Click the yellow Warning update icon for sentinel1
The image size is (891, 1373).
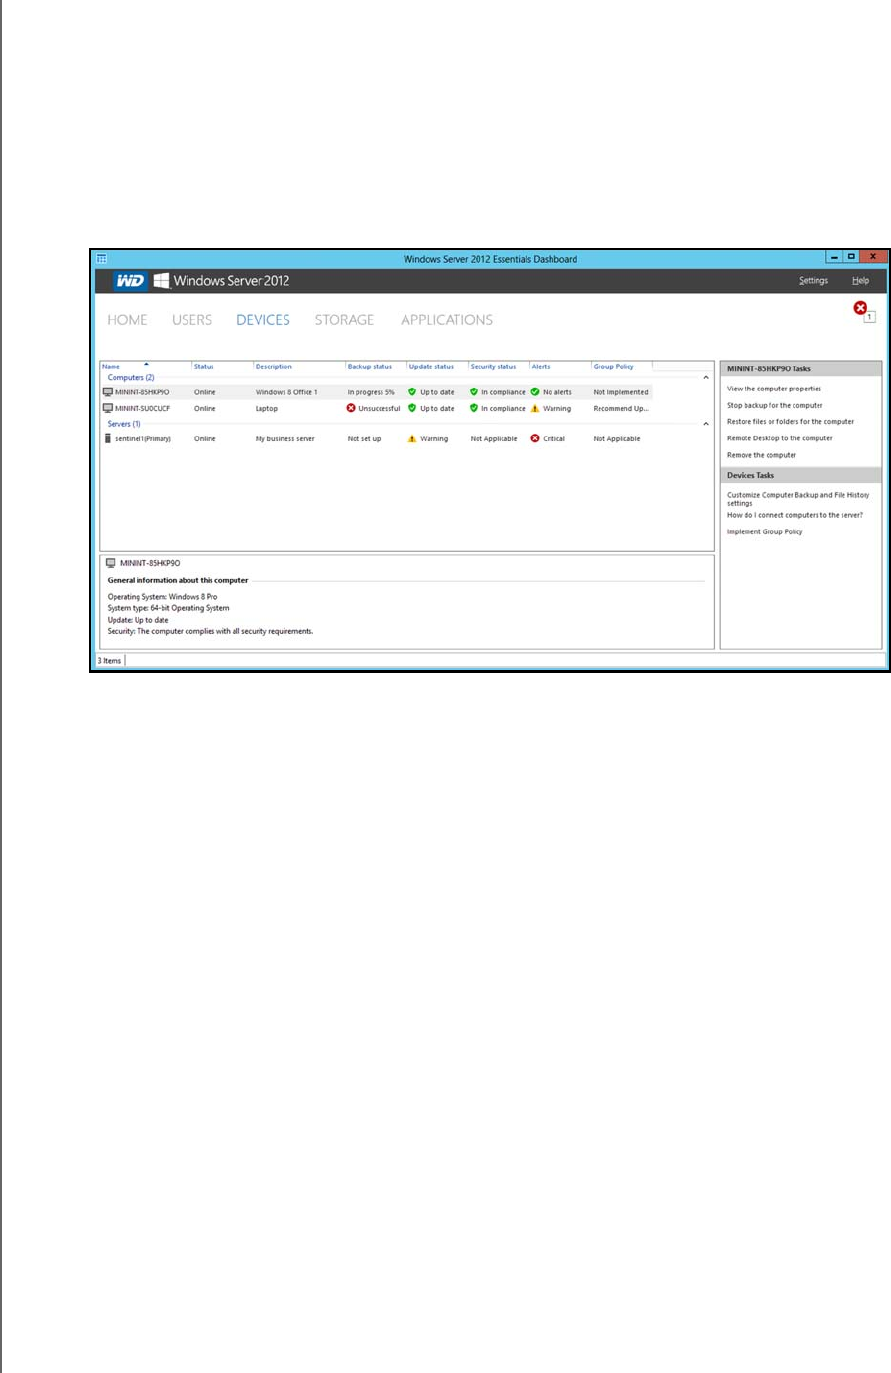click(x=412, y=439)
